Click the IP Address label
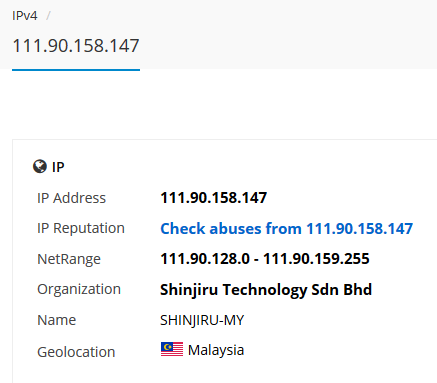 tap(71, 198)
